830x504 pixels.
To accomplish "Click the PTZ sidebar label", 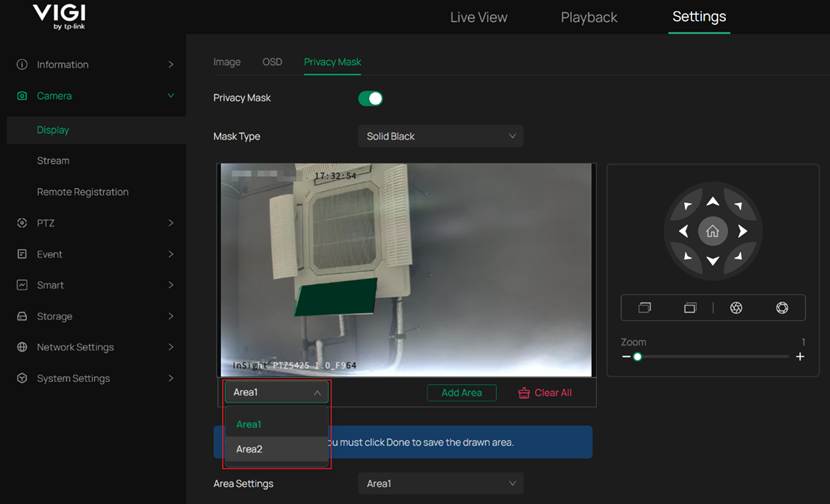I will click(46, 223).
